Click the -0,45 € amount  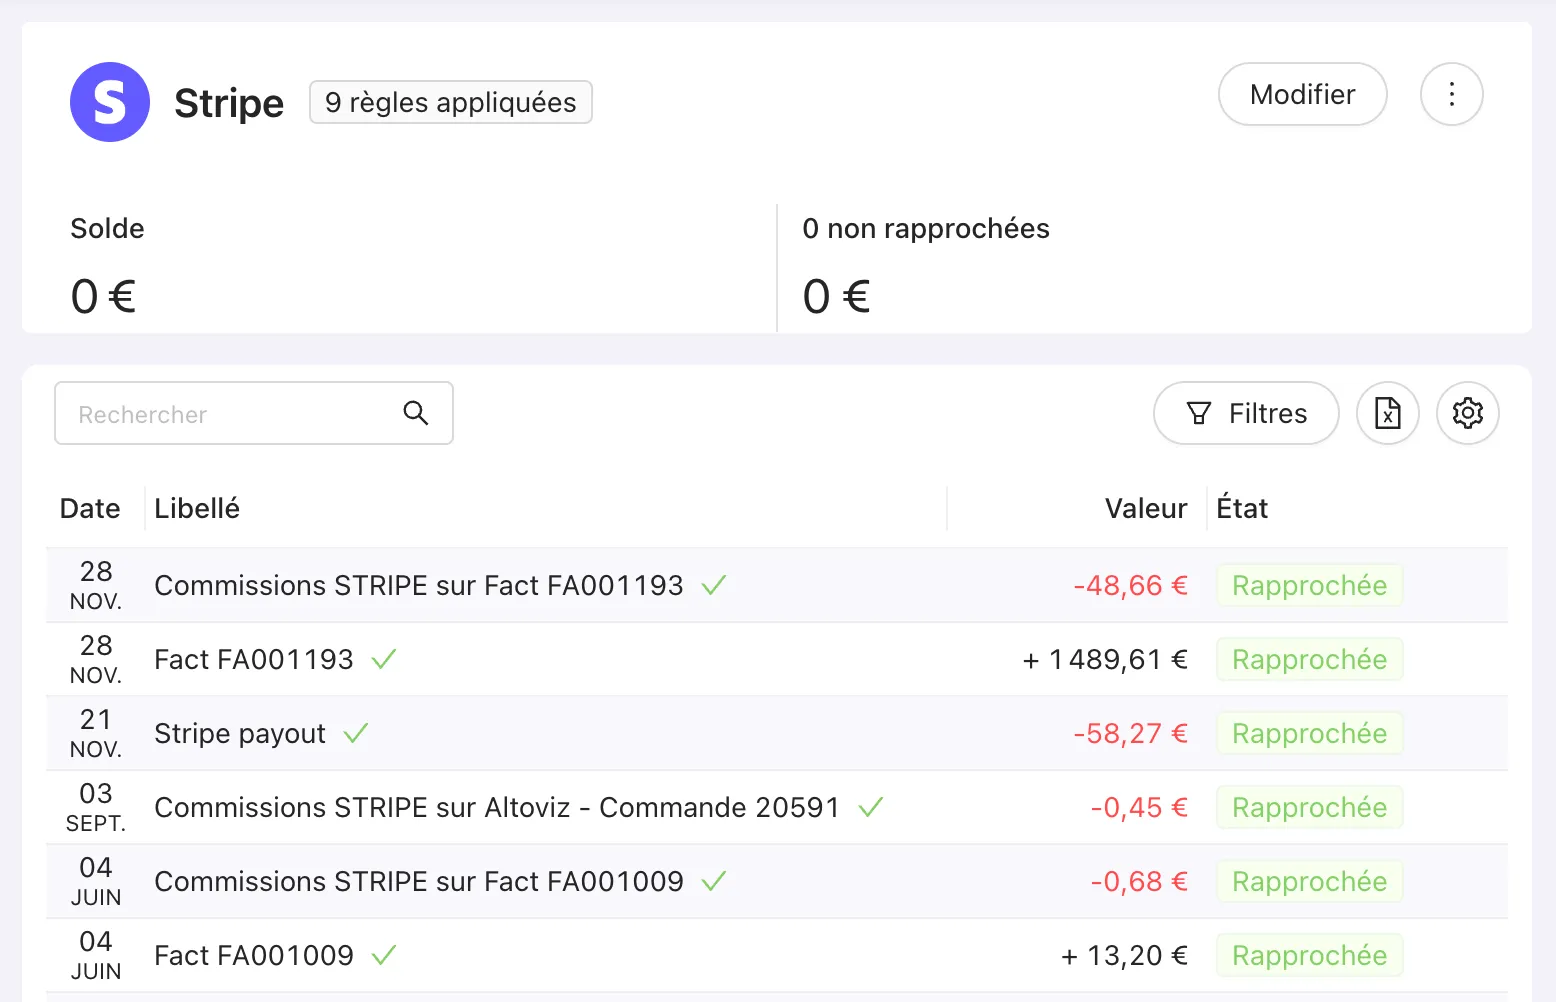point(1139,807)
